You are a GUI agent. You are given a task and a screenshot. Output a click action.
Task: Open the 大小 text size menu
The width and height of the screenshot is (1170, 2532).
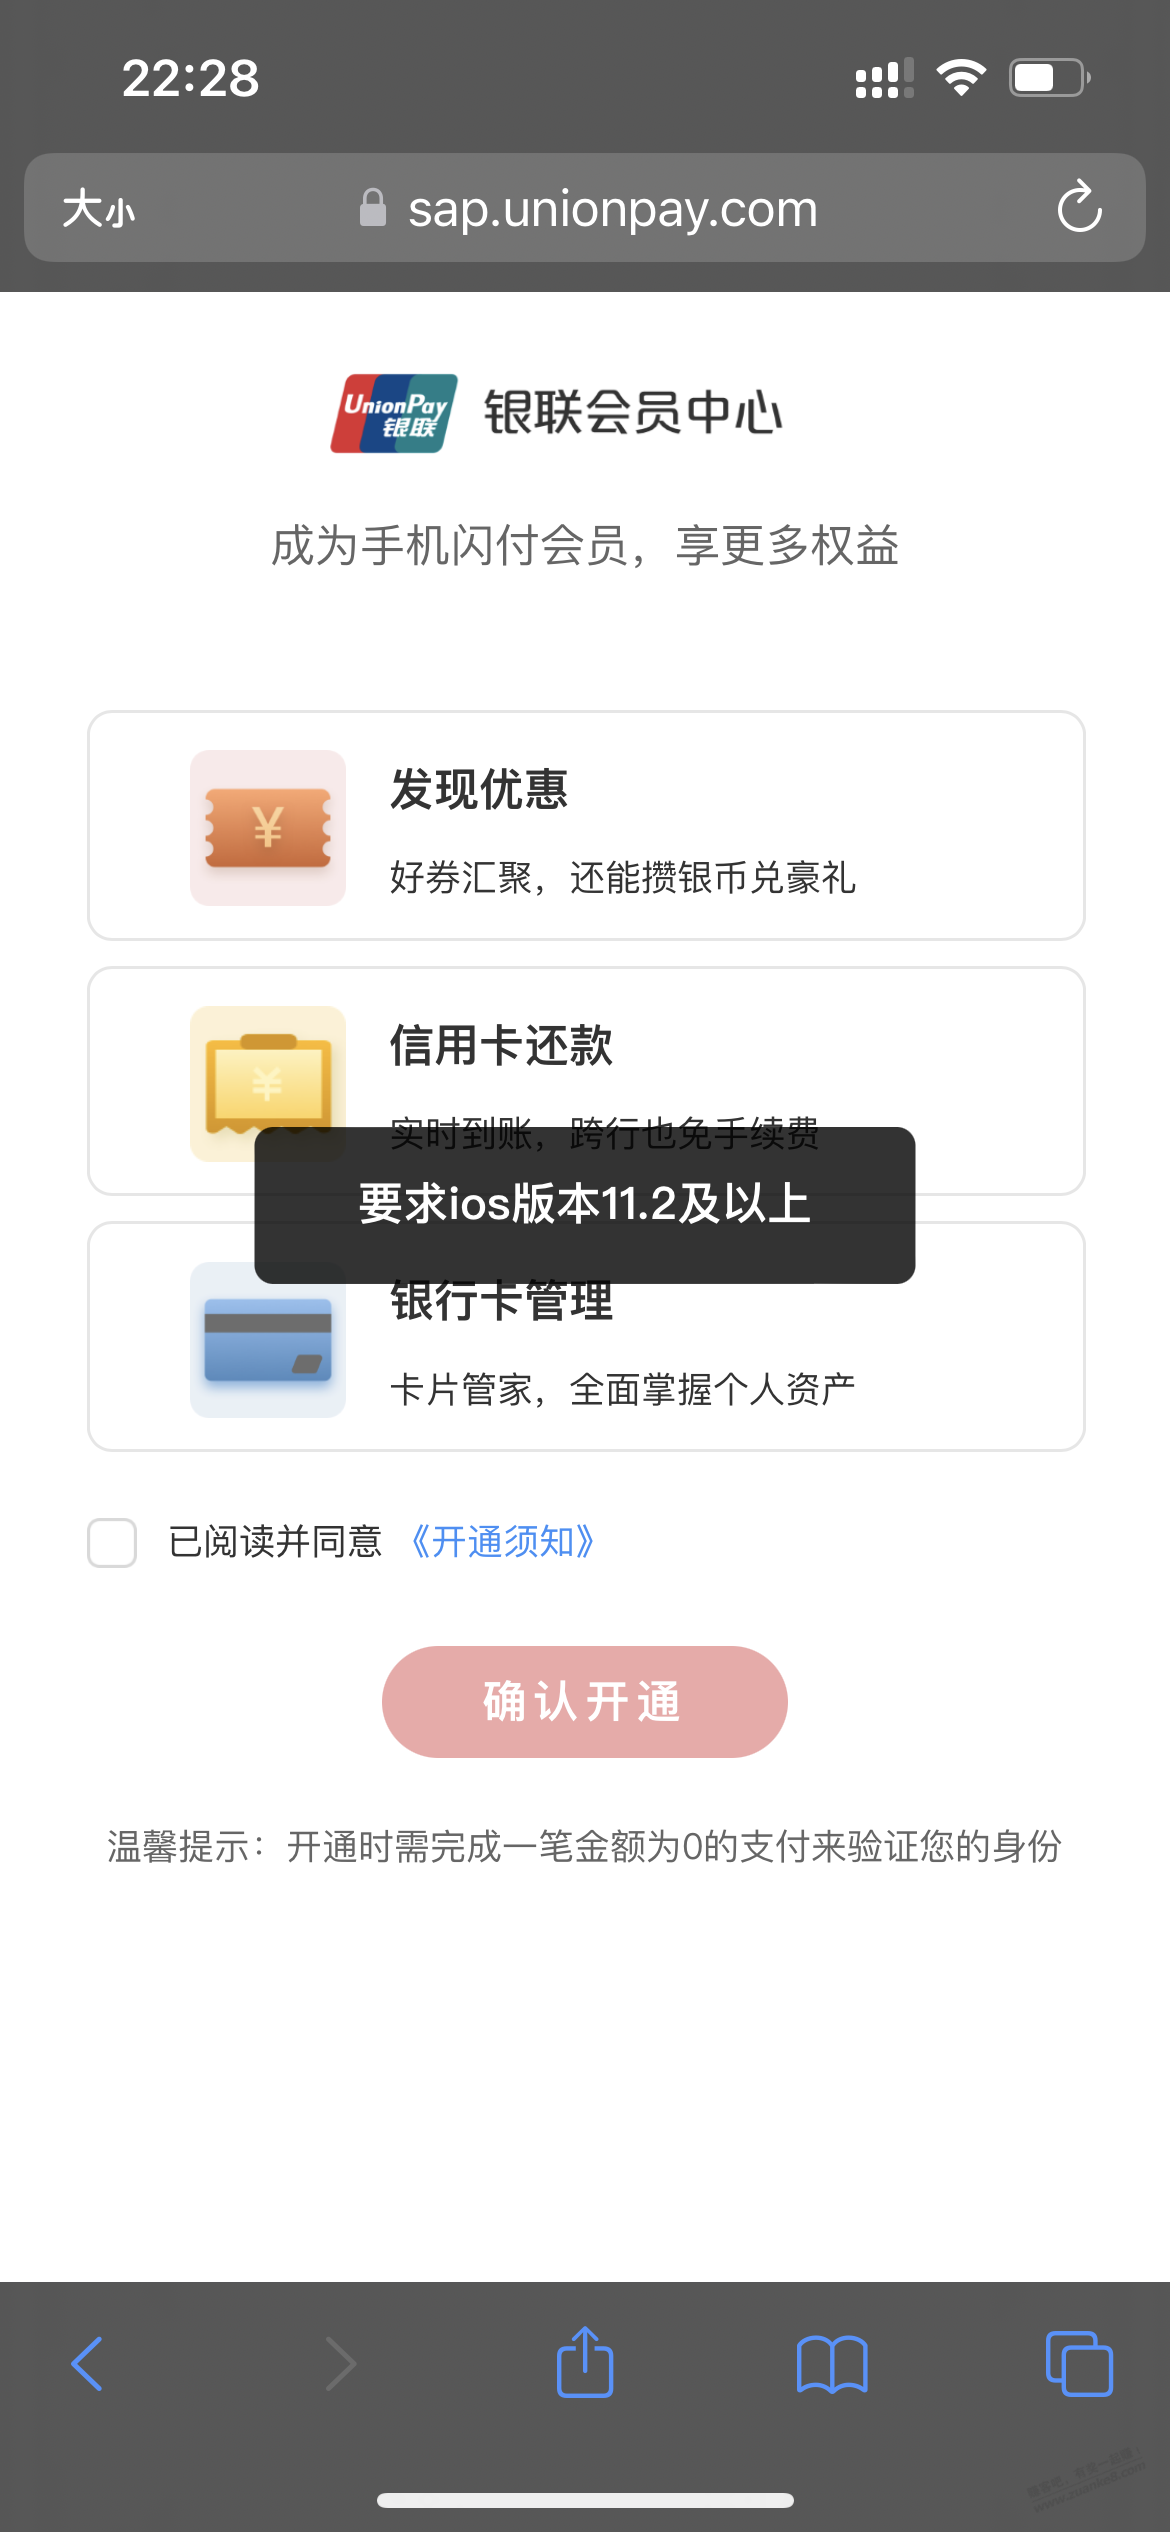click(x=98, y=209)
